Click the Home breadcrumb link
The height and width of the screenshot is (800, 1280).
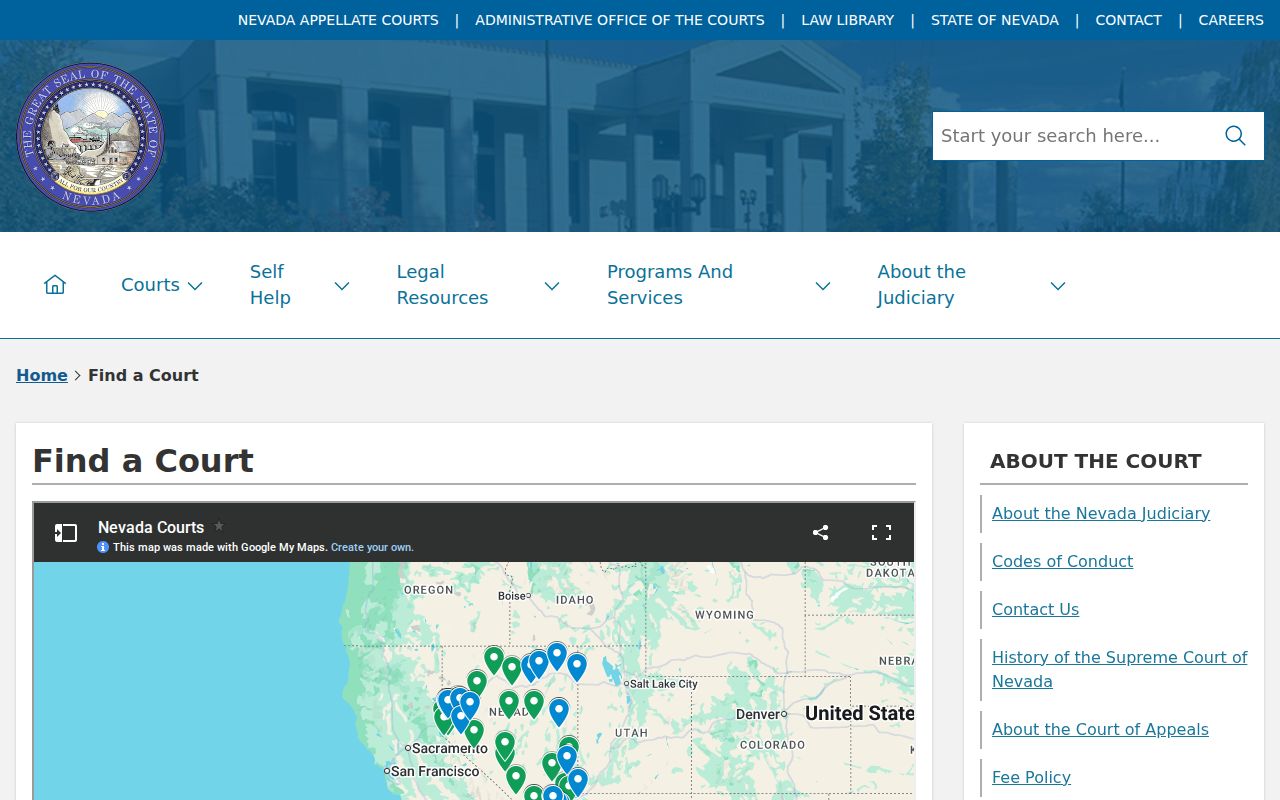pos(42,375)
